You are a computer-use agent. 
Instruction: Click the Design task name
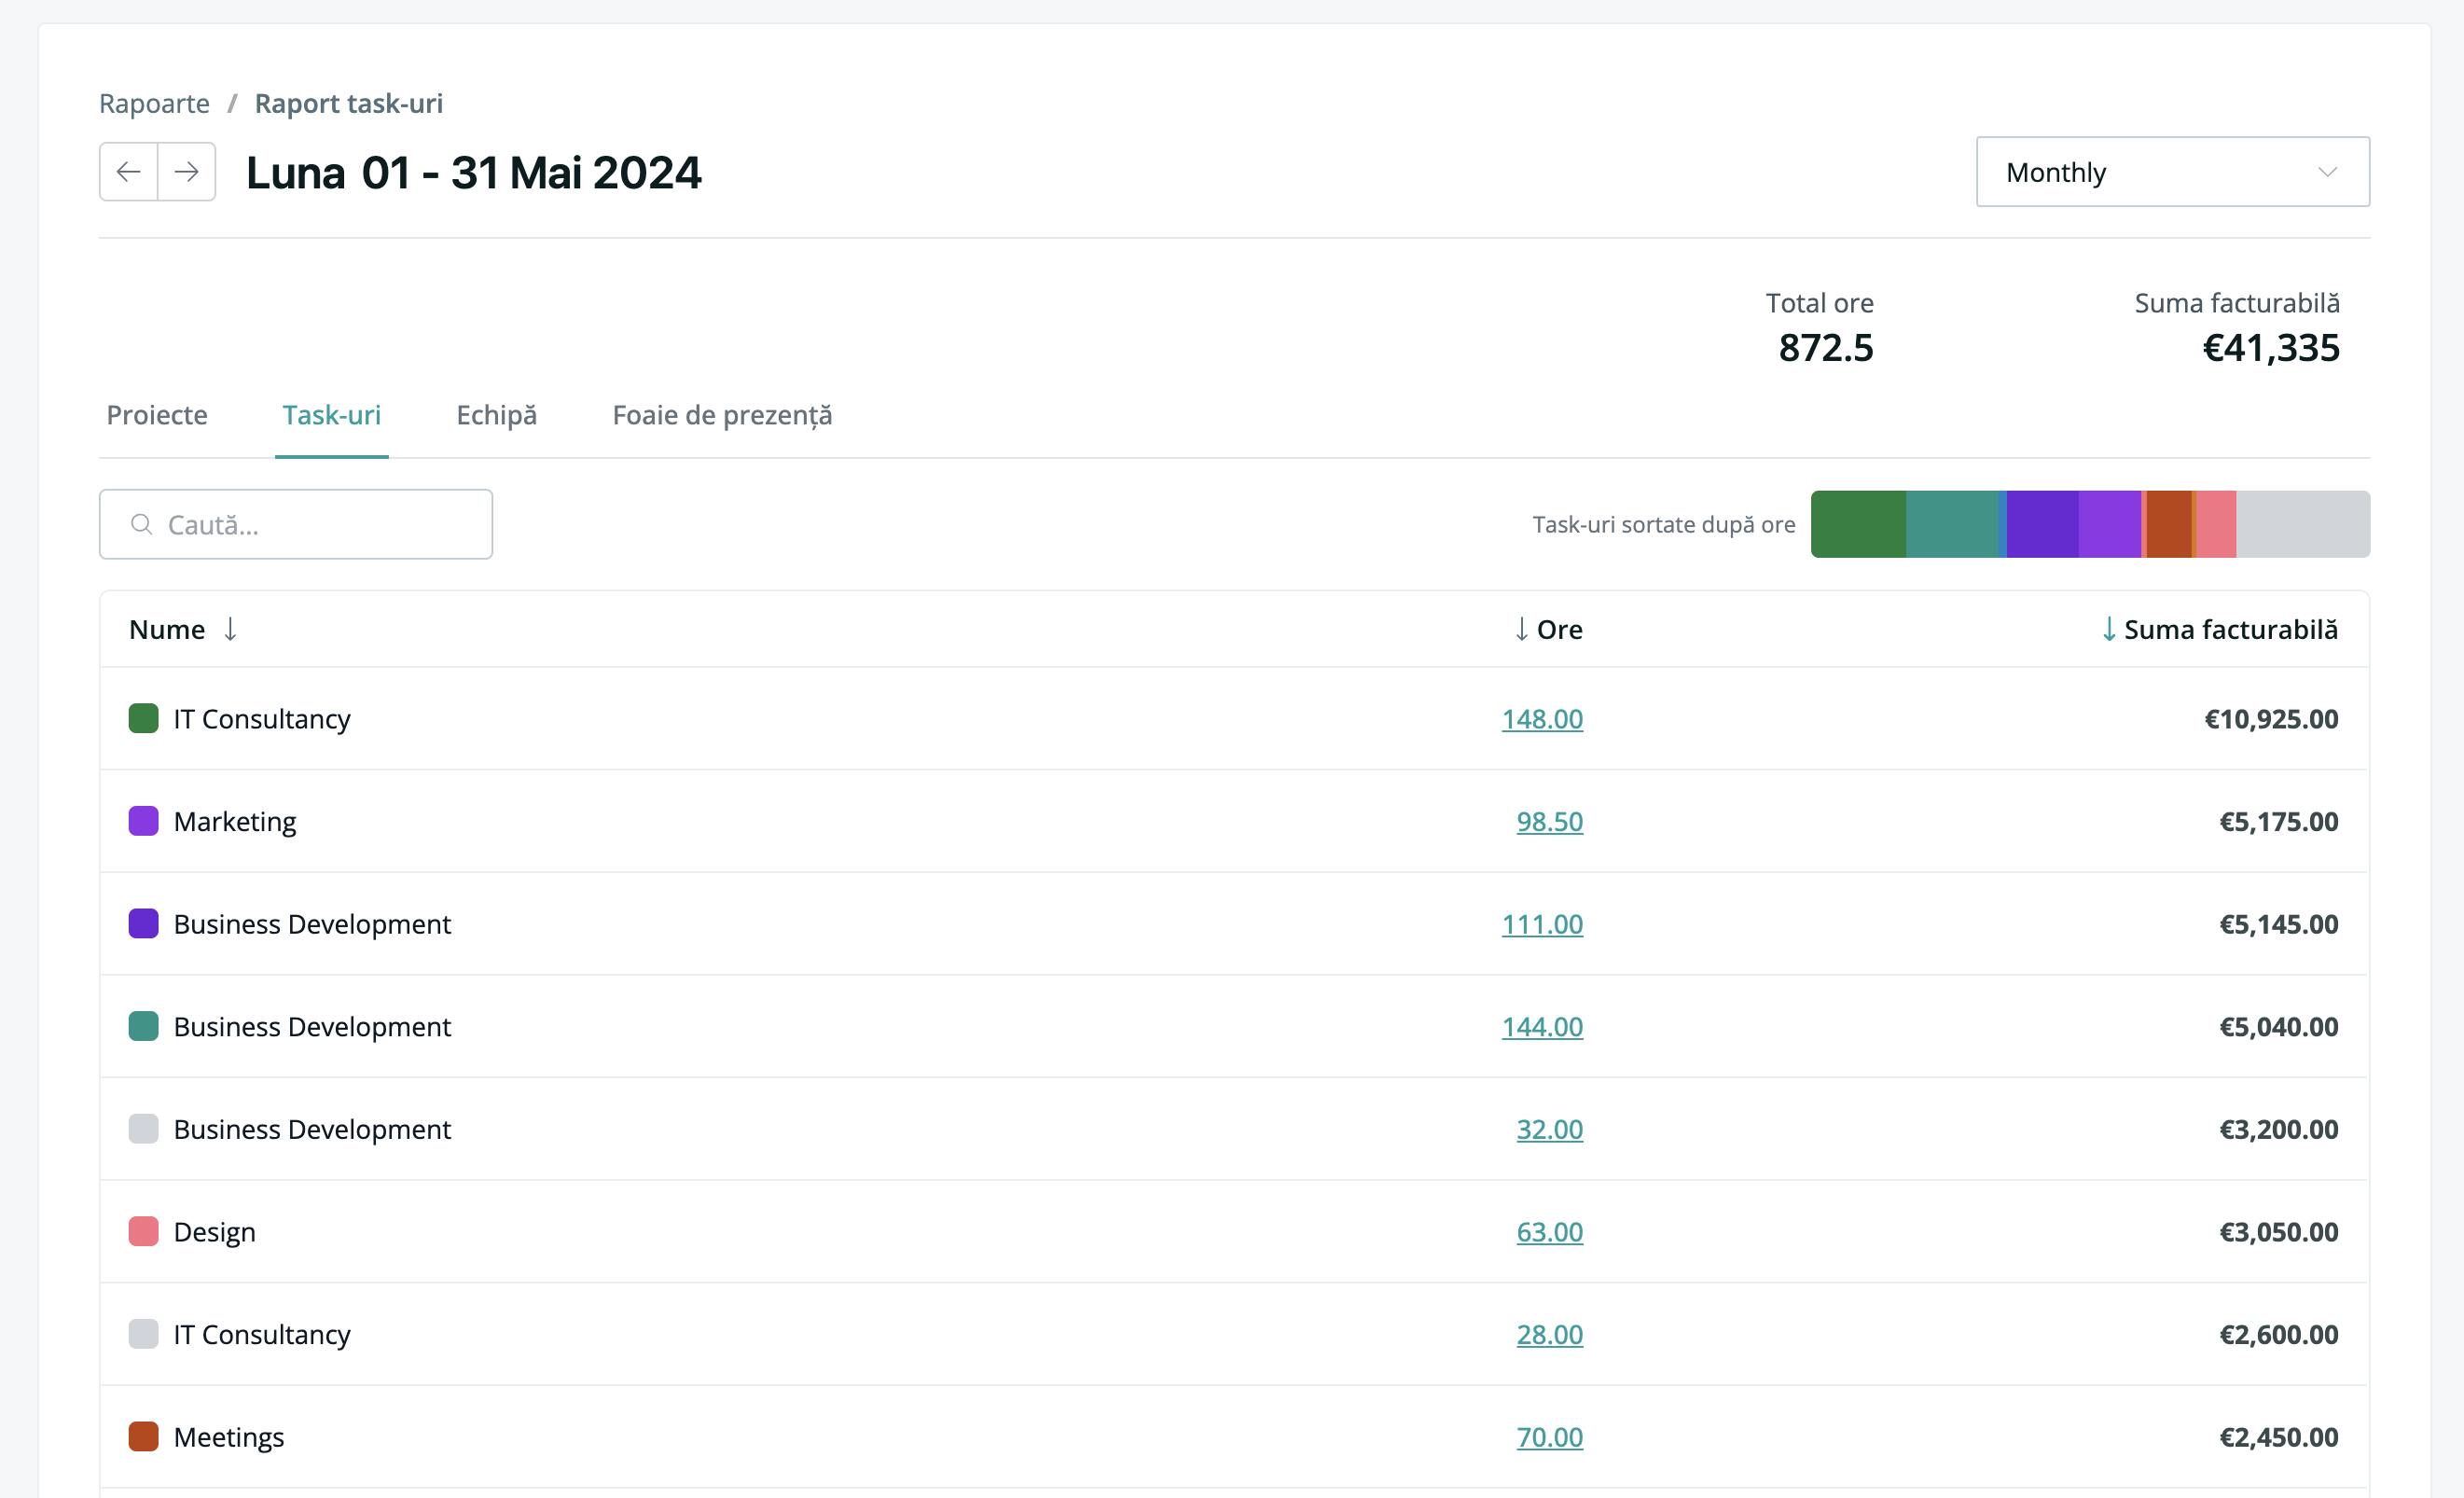(214, 1232)
